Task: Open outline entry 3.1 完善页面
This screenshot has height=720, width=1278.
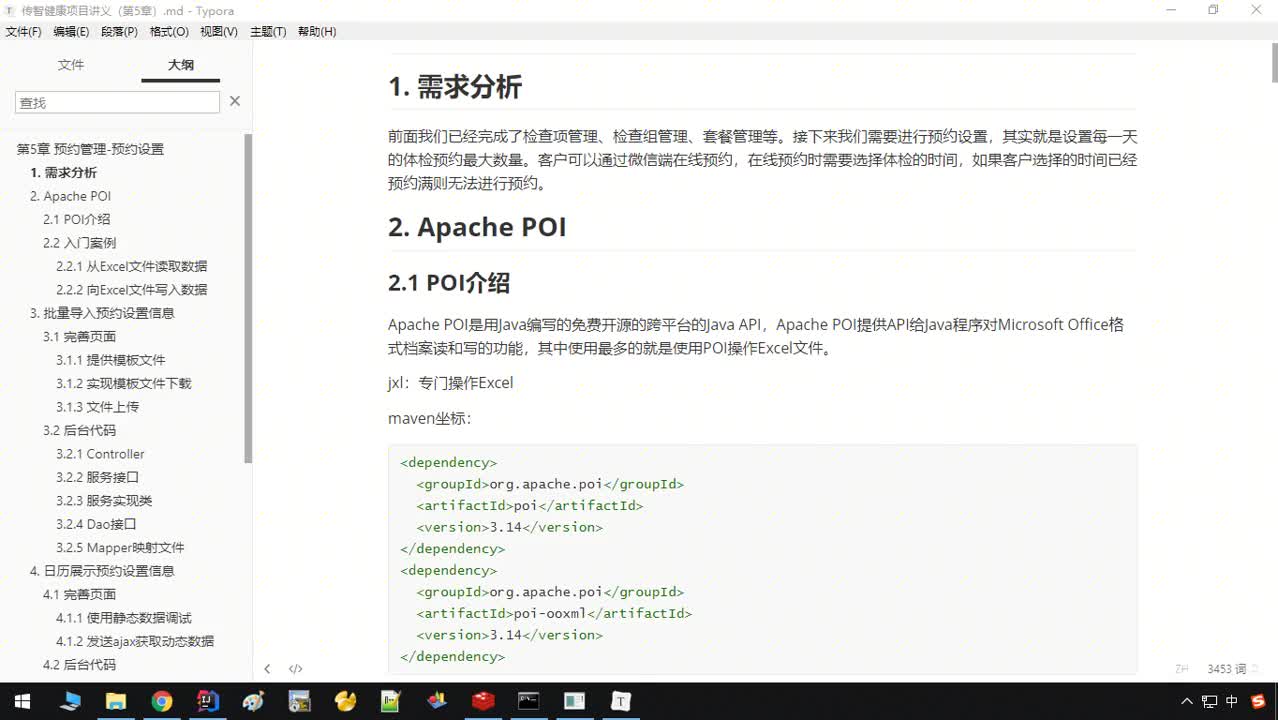Action: [x=79, y=337]
